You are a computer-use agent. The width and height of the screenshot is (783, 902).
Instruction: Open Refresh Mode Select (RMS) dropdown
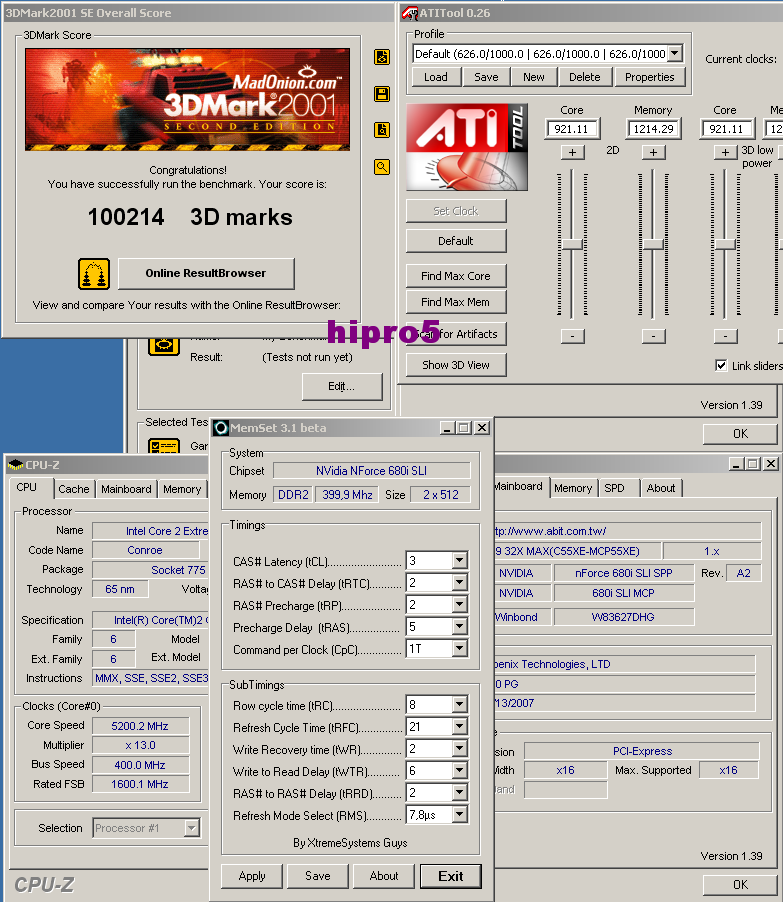point(459,815)
